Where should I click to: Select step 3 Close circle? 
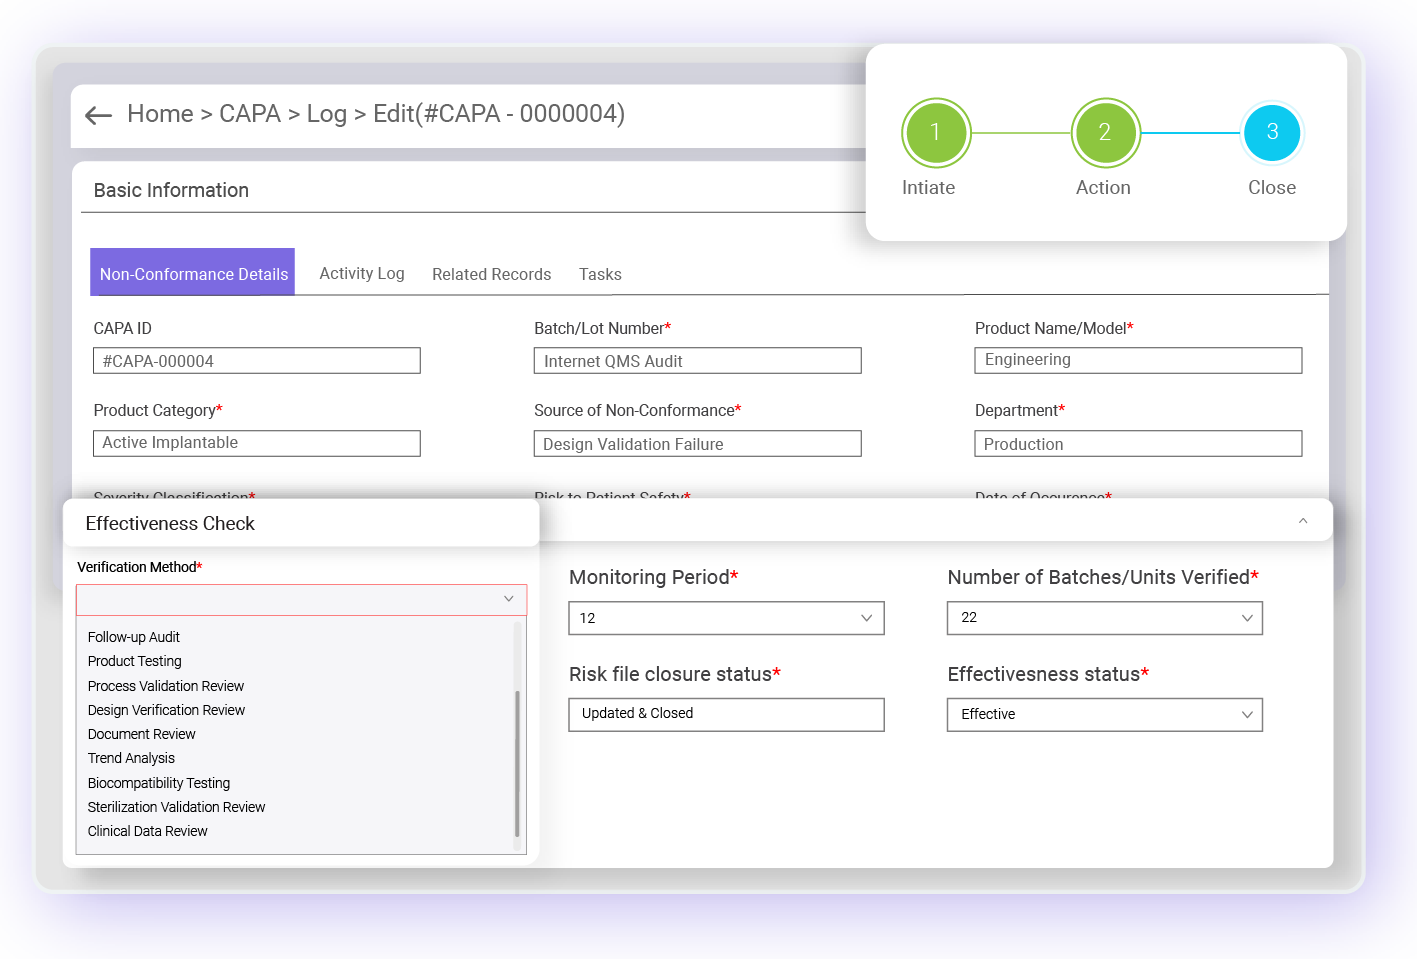click(x=1272, y=132)
